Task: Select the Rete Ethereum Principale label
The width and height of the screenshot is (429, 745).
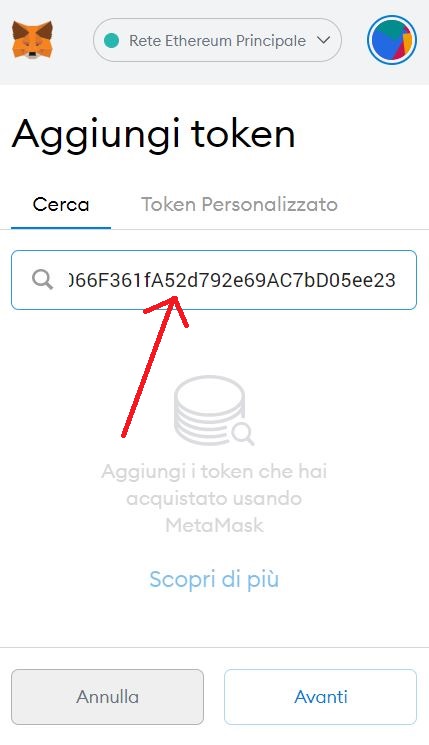Action: click(x=217, y=41)
